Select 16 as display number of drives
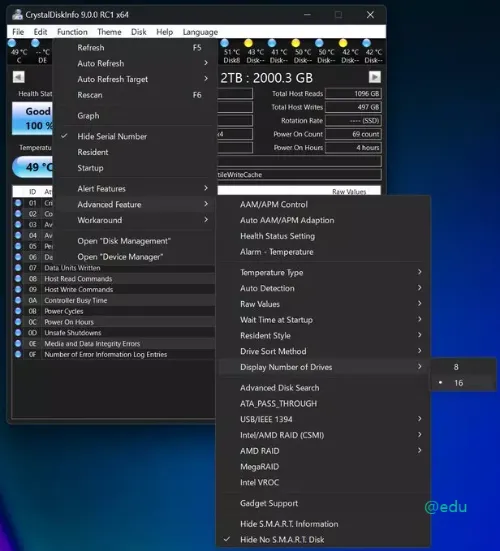The width and height of the screenshot is (500, 551). (x=463, y=383)
